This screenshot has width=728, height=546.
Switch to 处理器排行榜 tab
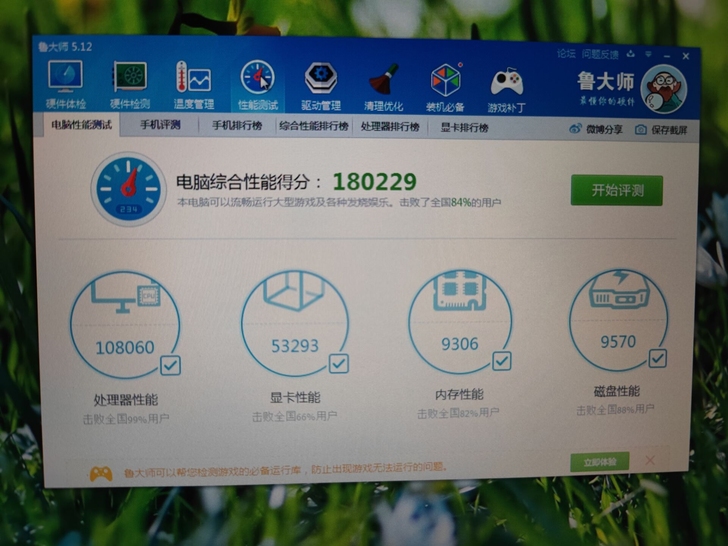coord(390,127)
